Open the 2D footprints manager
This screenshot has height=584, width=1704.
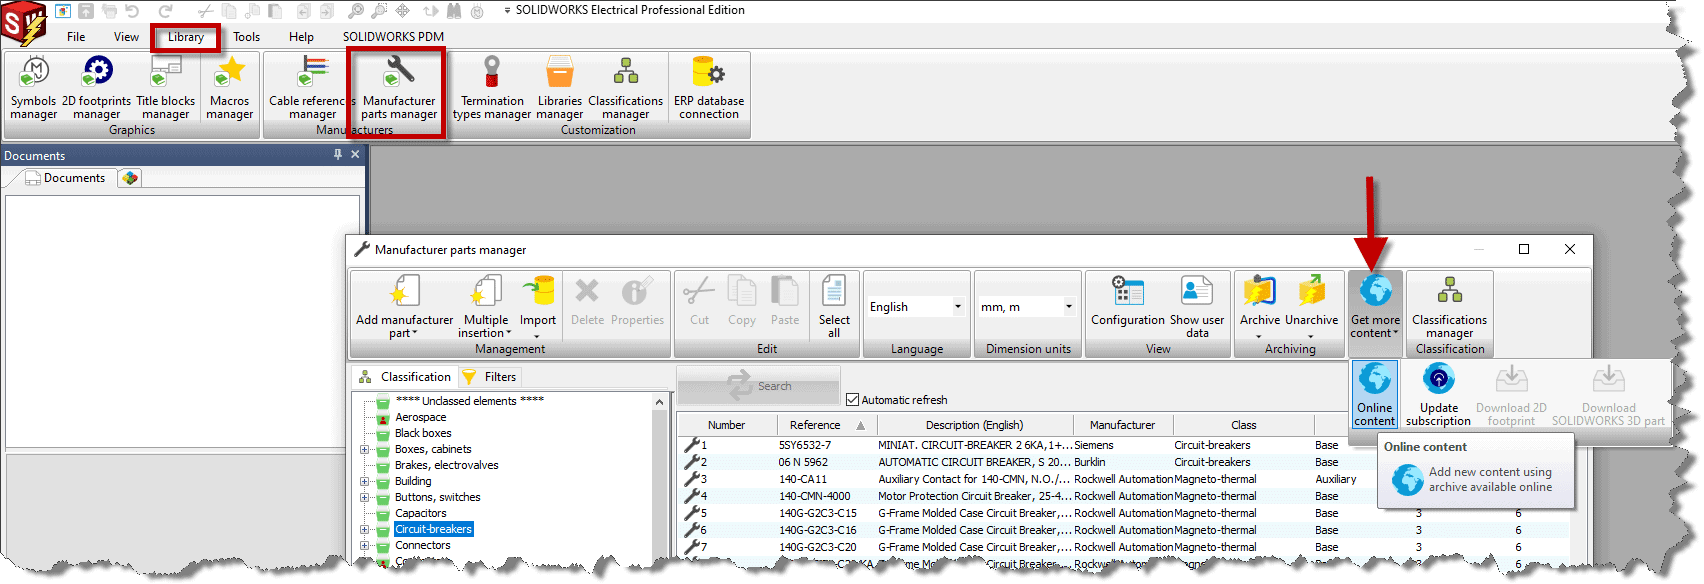(97, 88)
